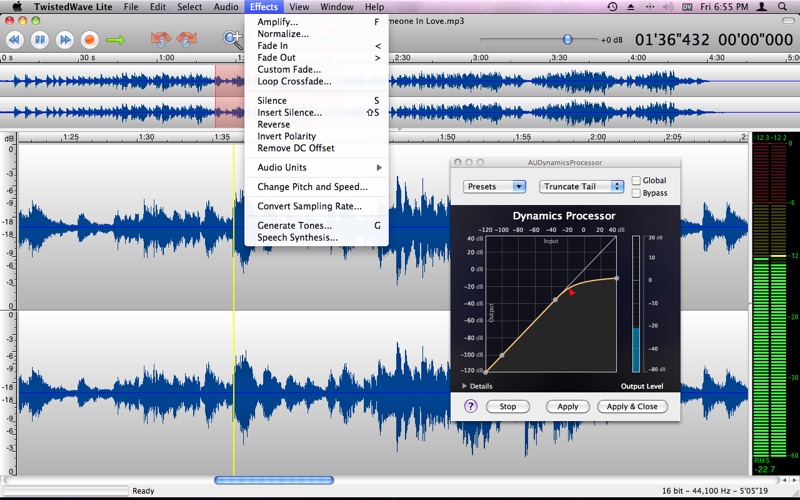Viewport: 800px width, 500px height.
Task: Open help with the purple question mark
Action: point(471,406)
